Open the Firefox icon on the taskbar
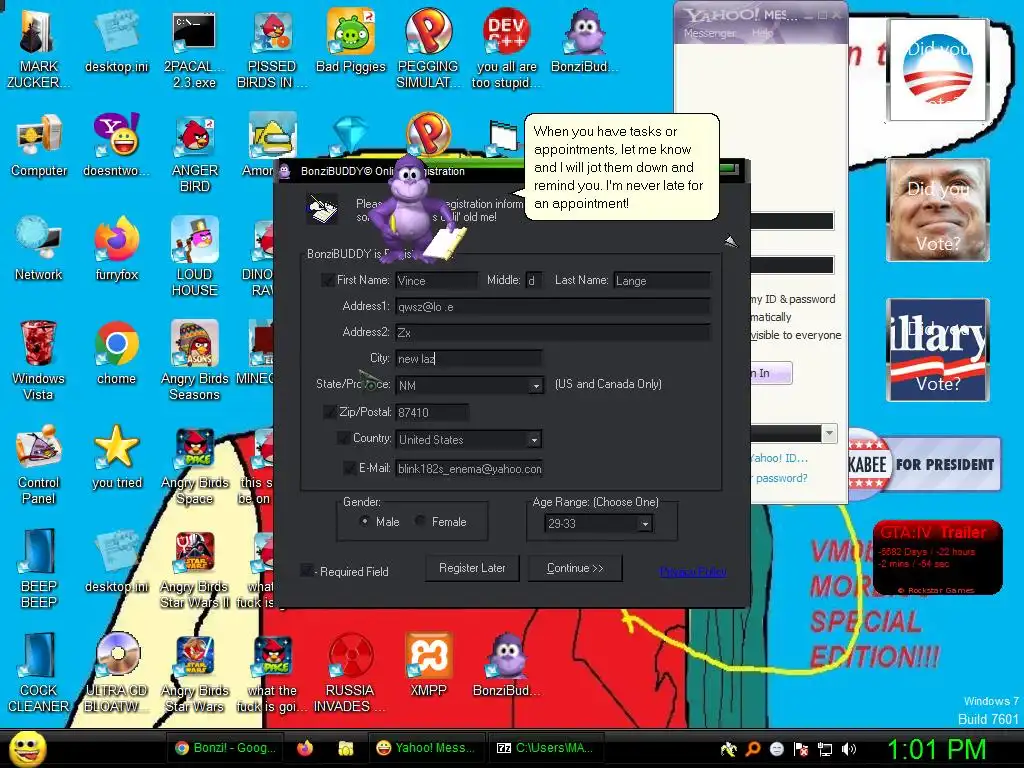Screen dimensions: 1024x768 pyautogui.click(x=305, y=748)
